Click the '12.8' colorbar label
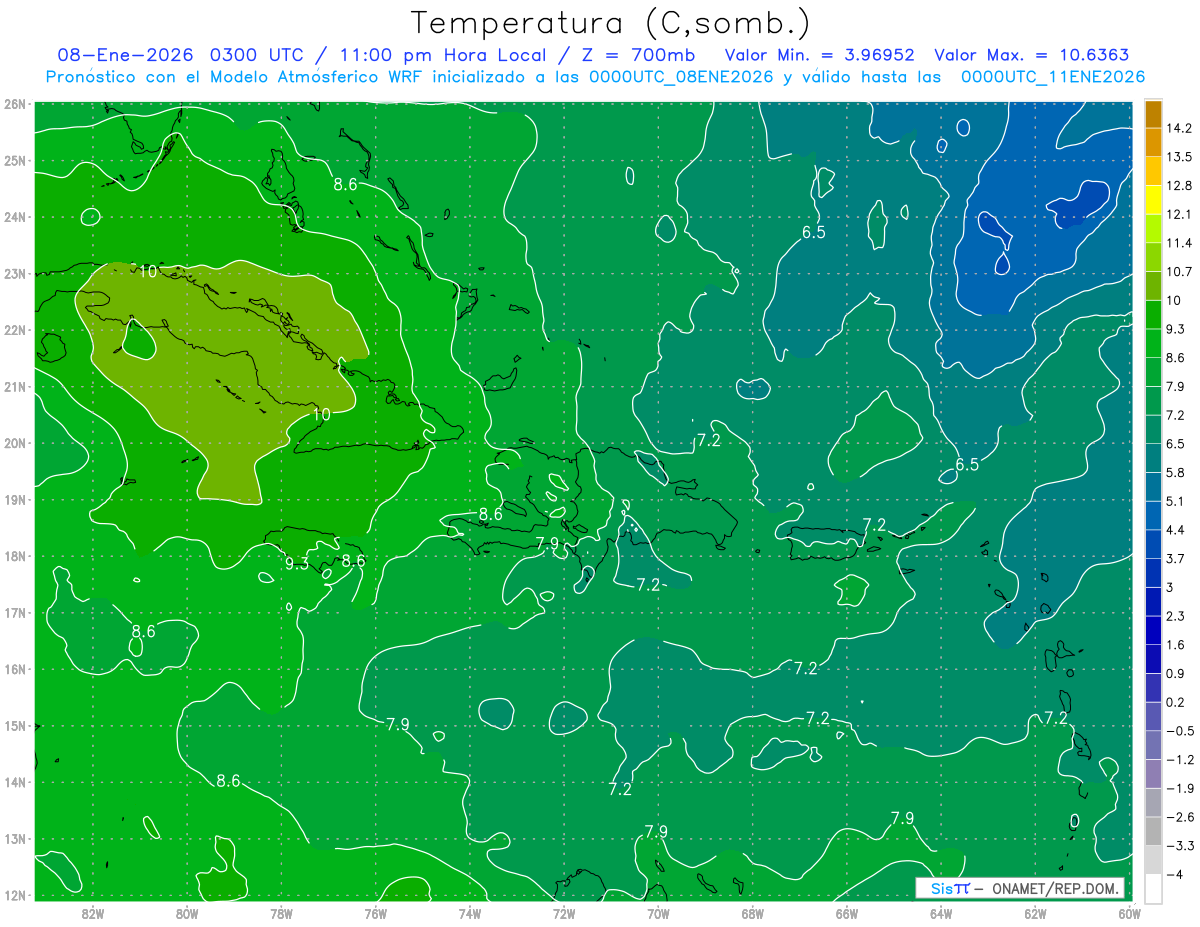 [1178, 186]
